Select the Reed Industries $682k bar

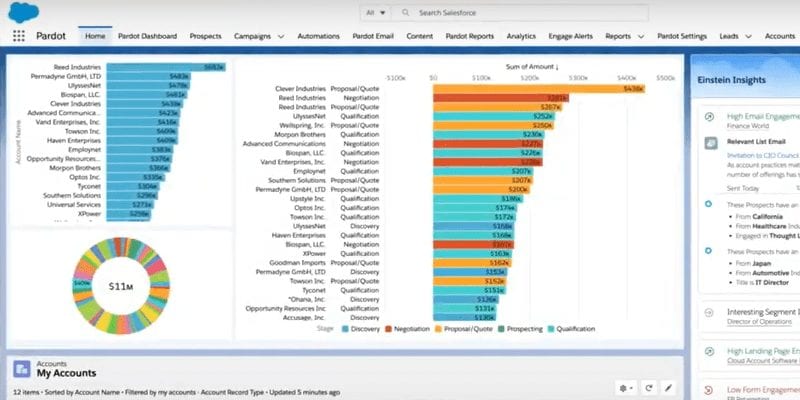166,67
